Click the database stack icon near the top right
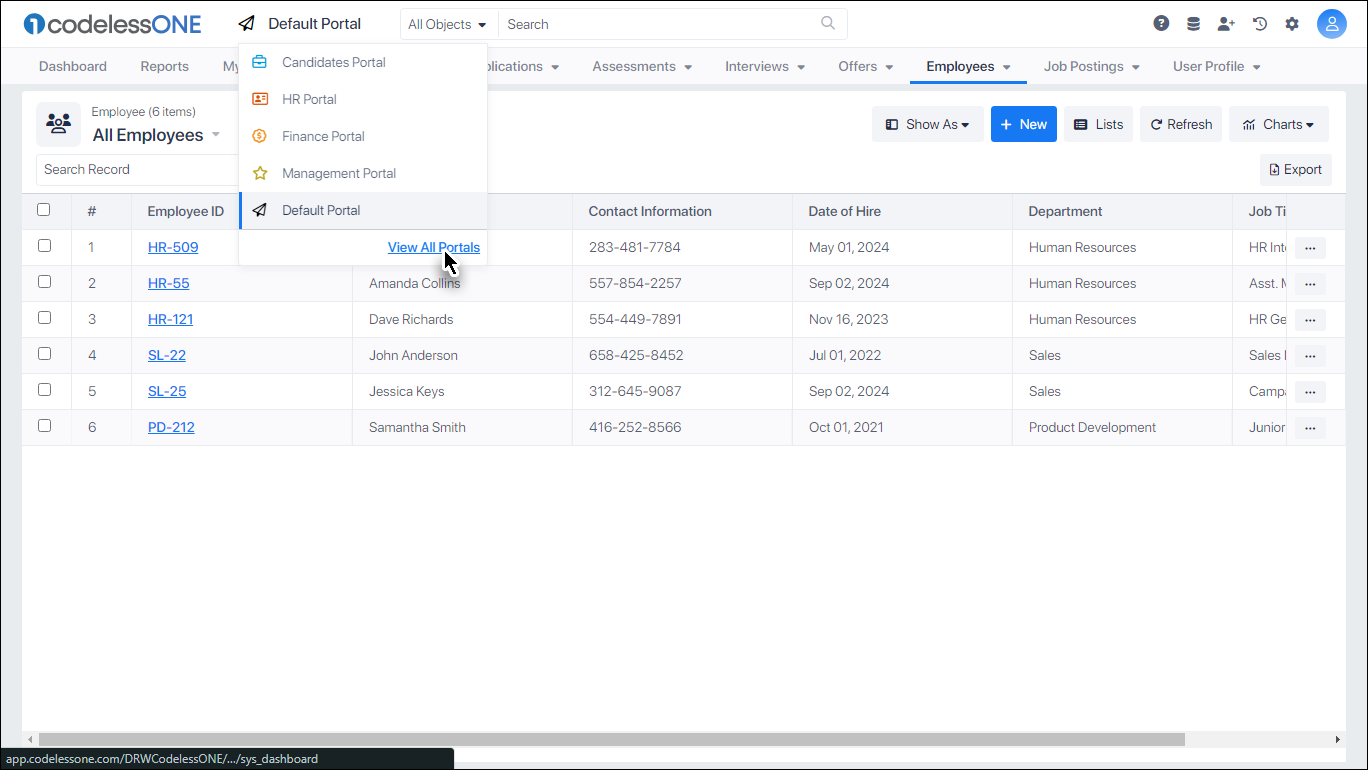 (1193, 23)
